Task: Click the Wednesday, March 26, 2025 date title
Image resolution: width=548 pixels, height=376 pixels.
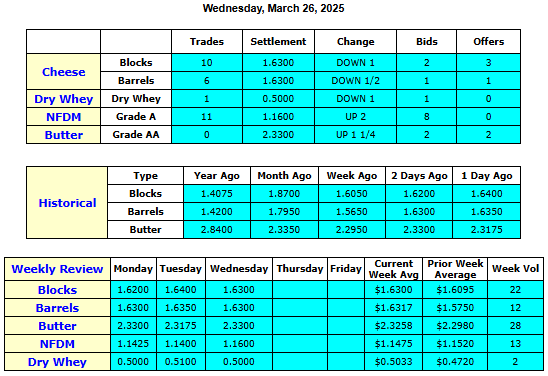Action: (x=274, y=8)
